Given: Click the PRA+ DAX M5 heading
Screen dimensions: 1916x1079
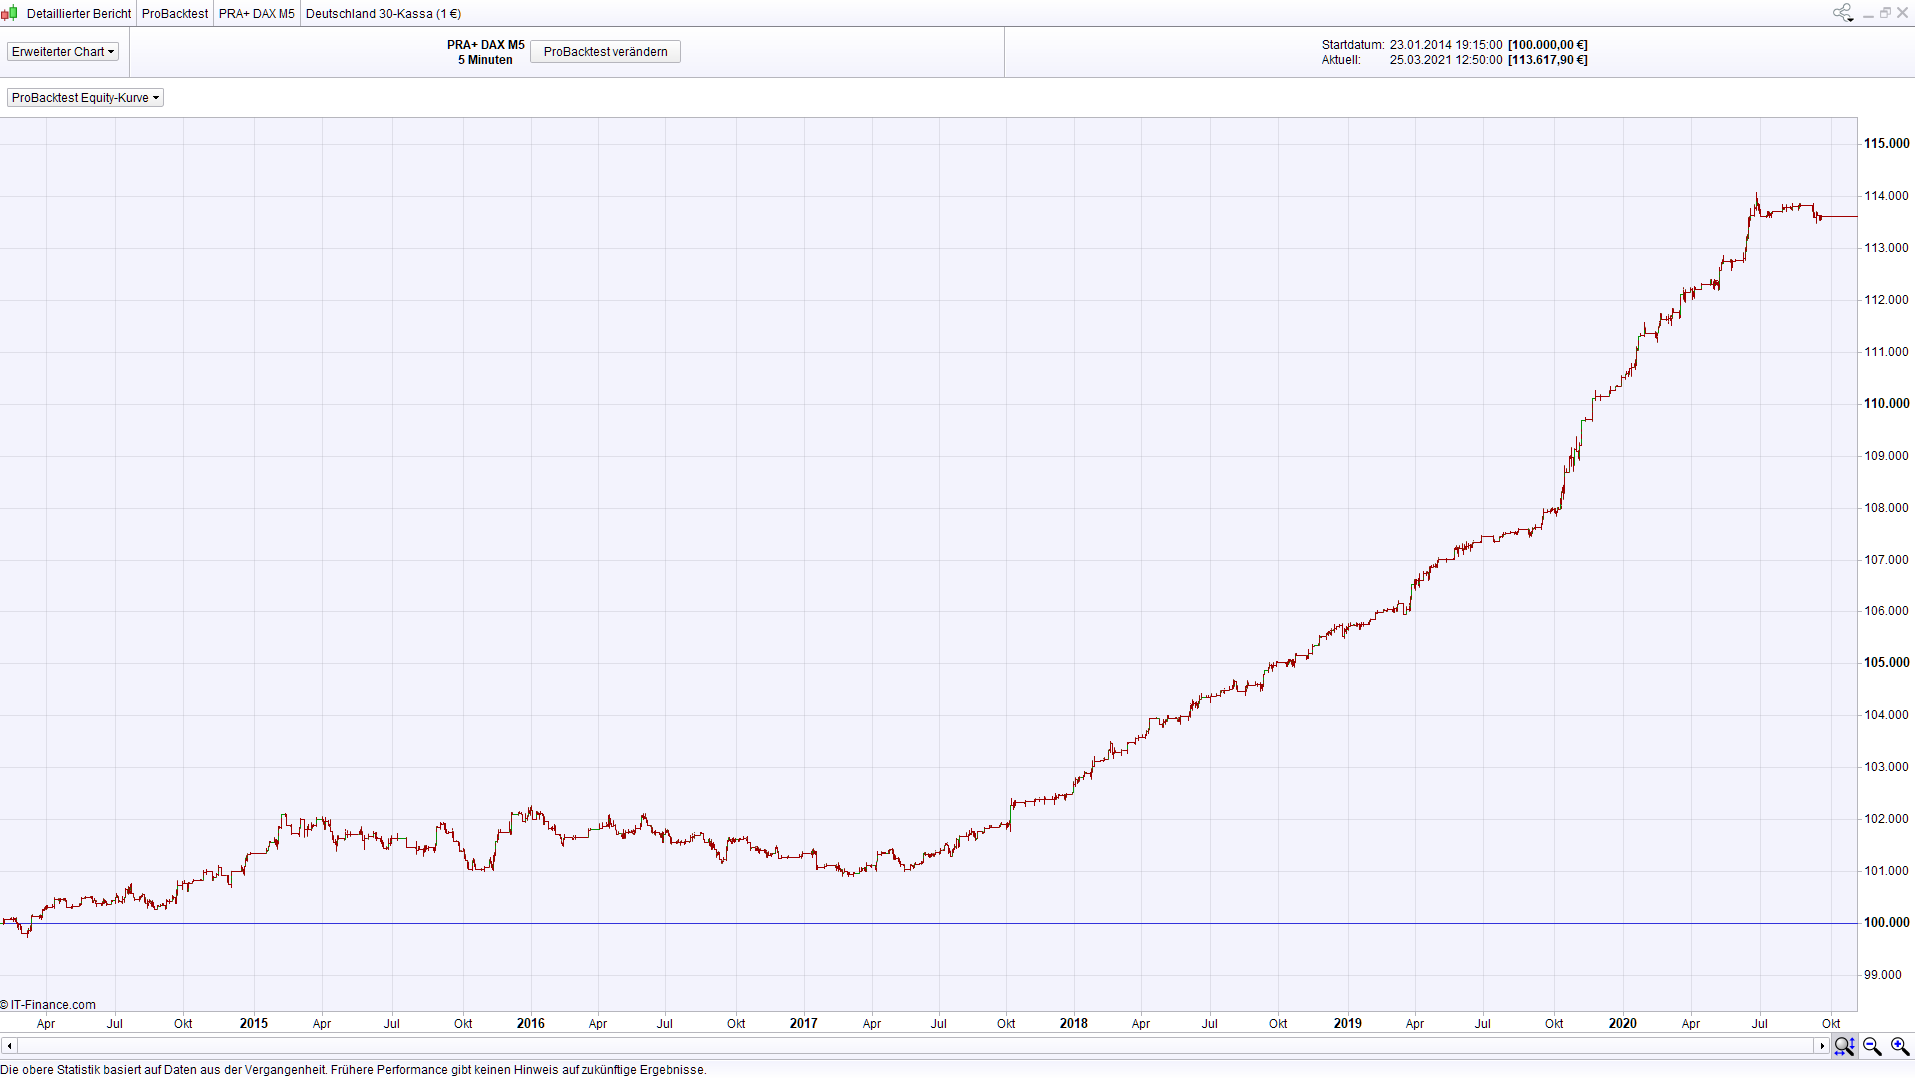Looking at the screenshot, I should click(486, 45).
